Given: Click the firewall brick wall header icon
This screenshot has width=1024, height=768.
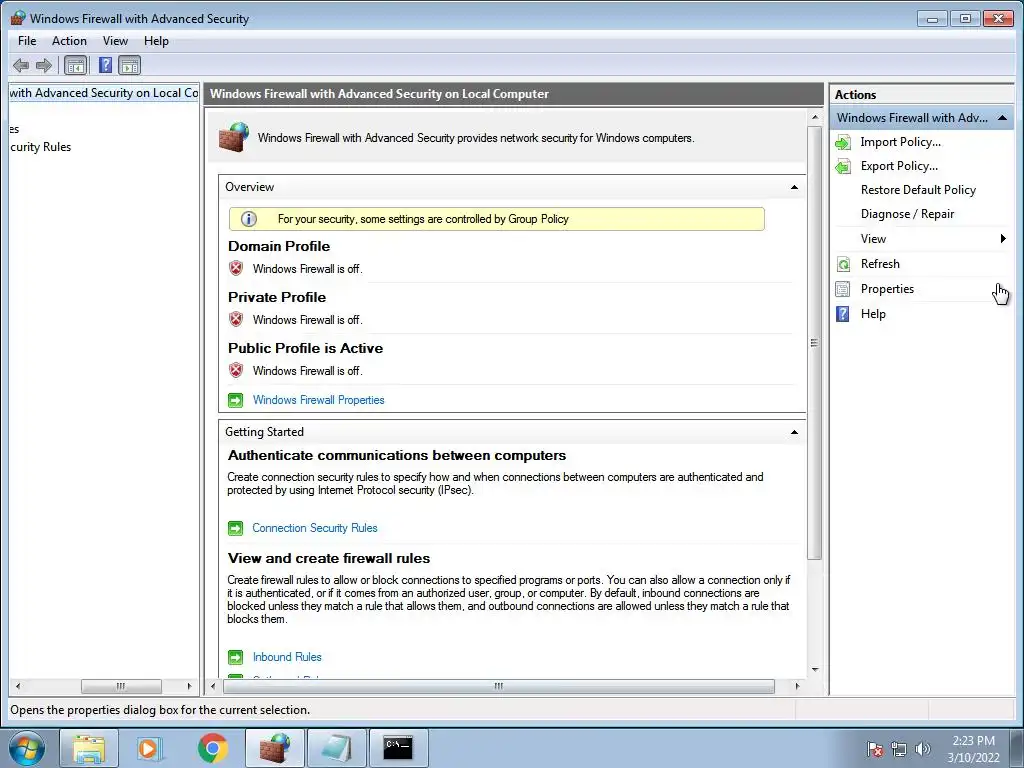Looking at the screenshot, I should pos(234,137).
